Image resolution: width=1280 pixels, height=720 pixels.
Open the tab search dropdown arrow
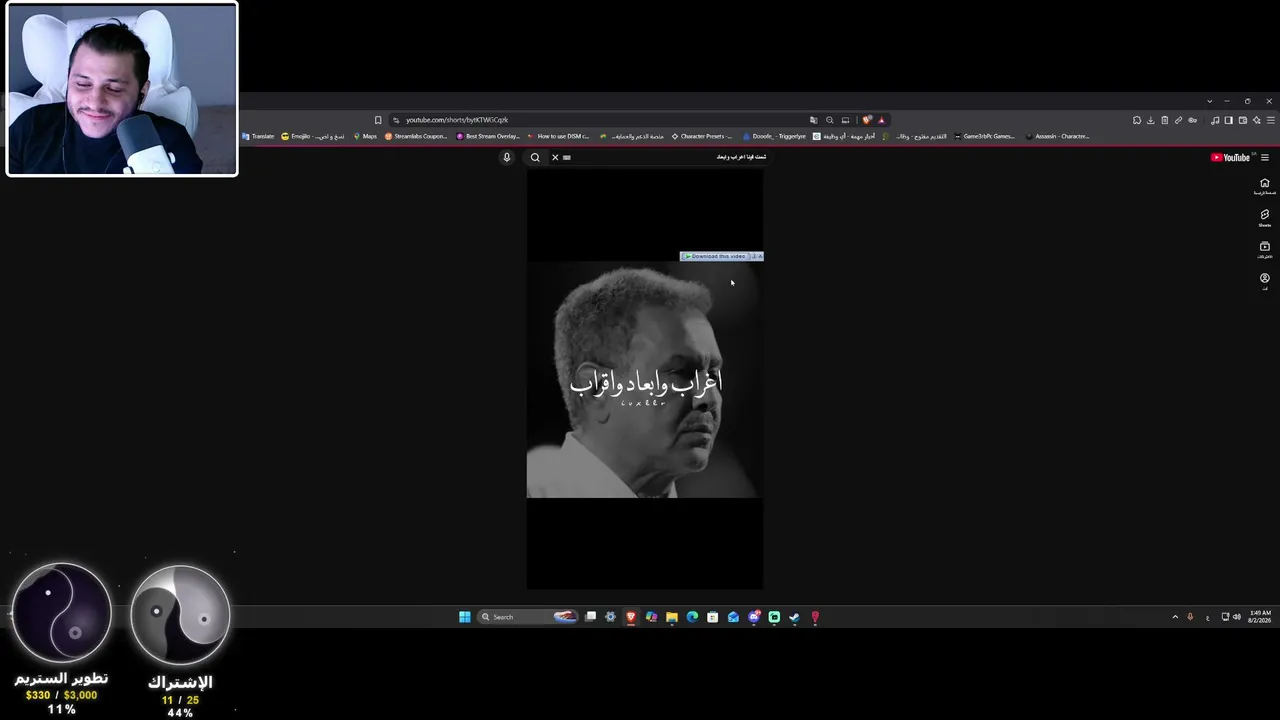pos(1209,101)
